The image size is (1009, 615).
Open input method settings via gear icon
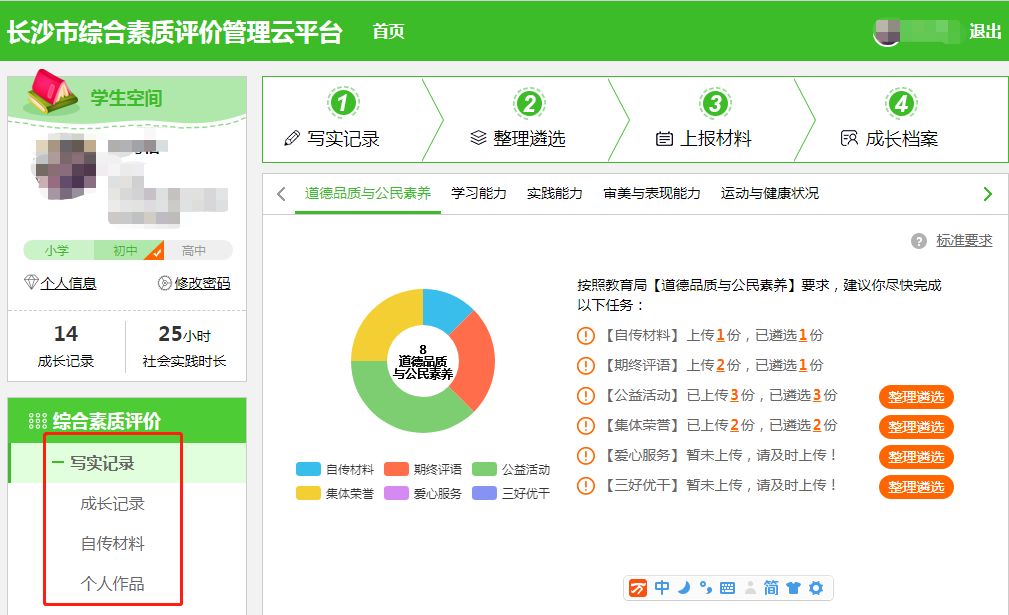(x=816, y=588)
